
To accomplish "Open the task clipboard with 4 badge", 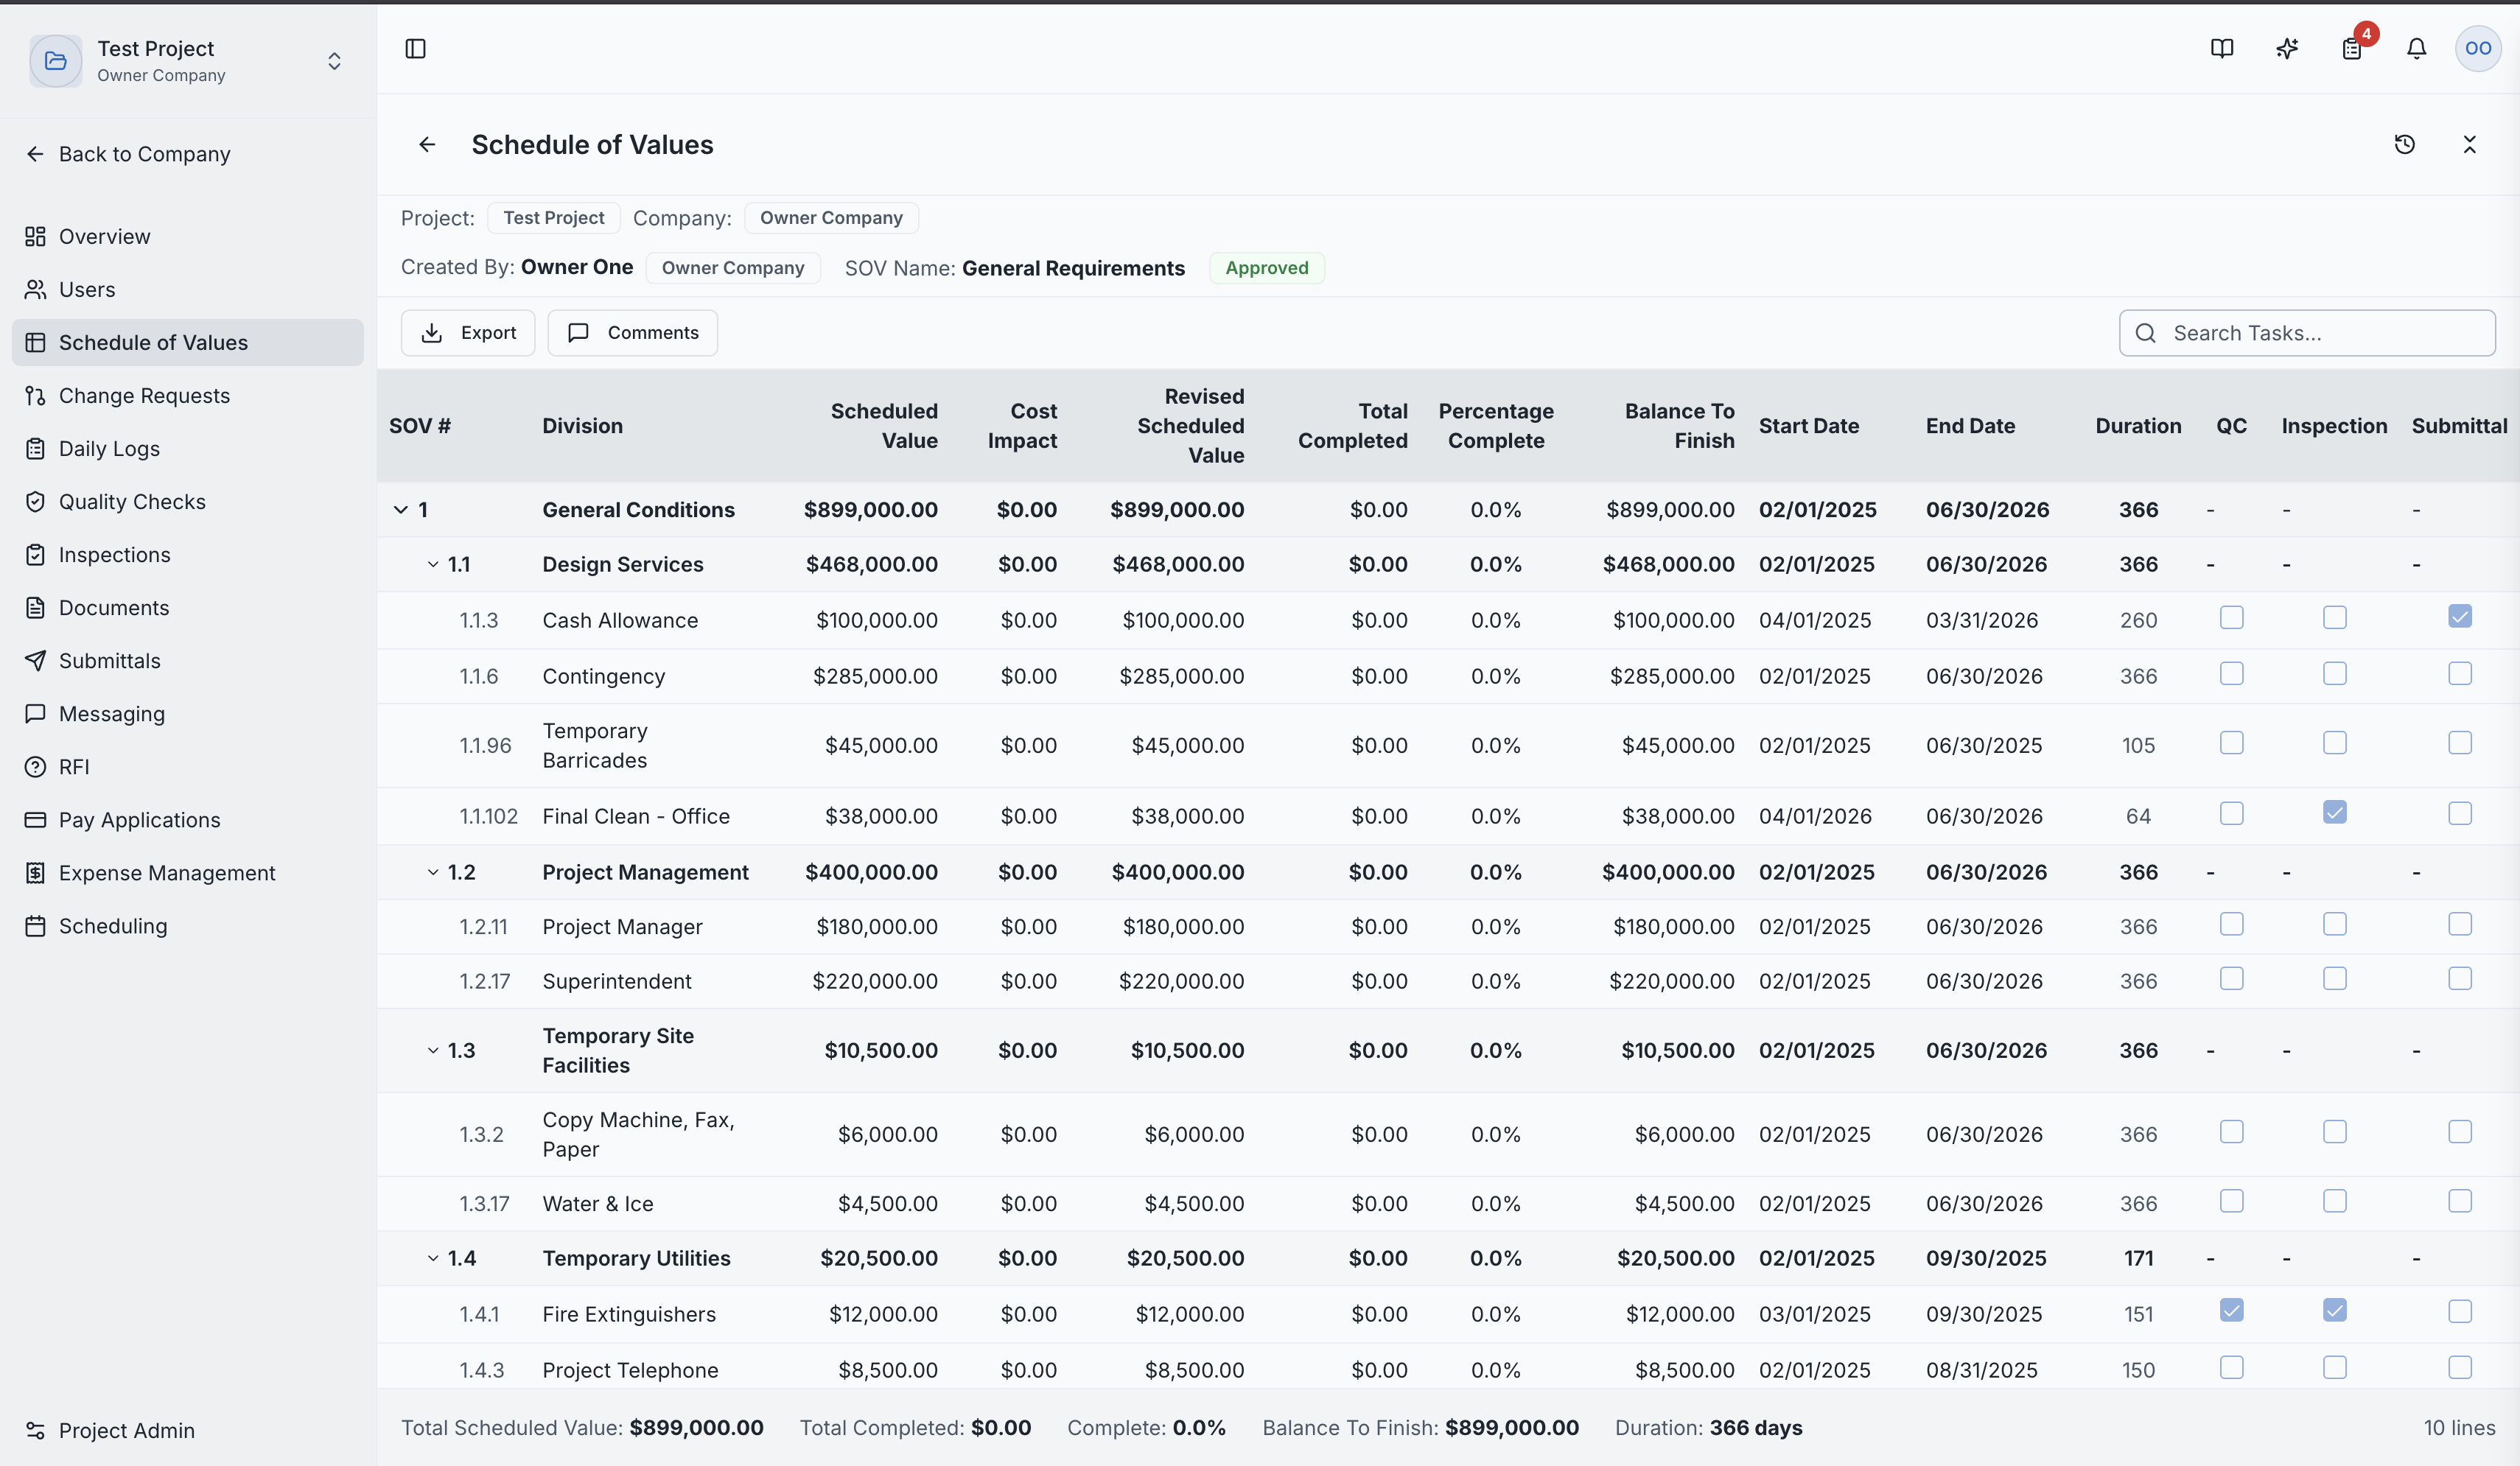I will (x=2352, y=48).
